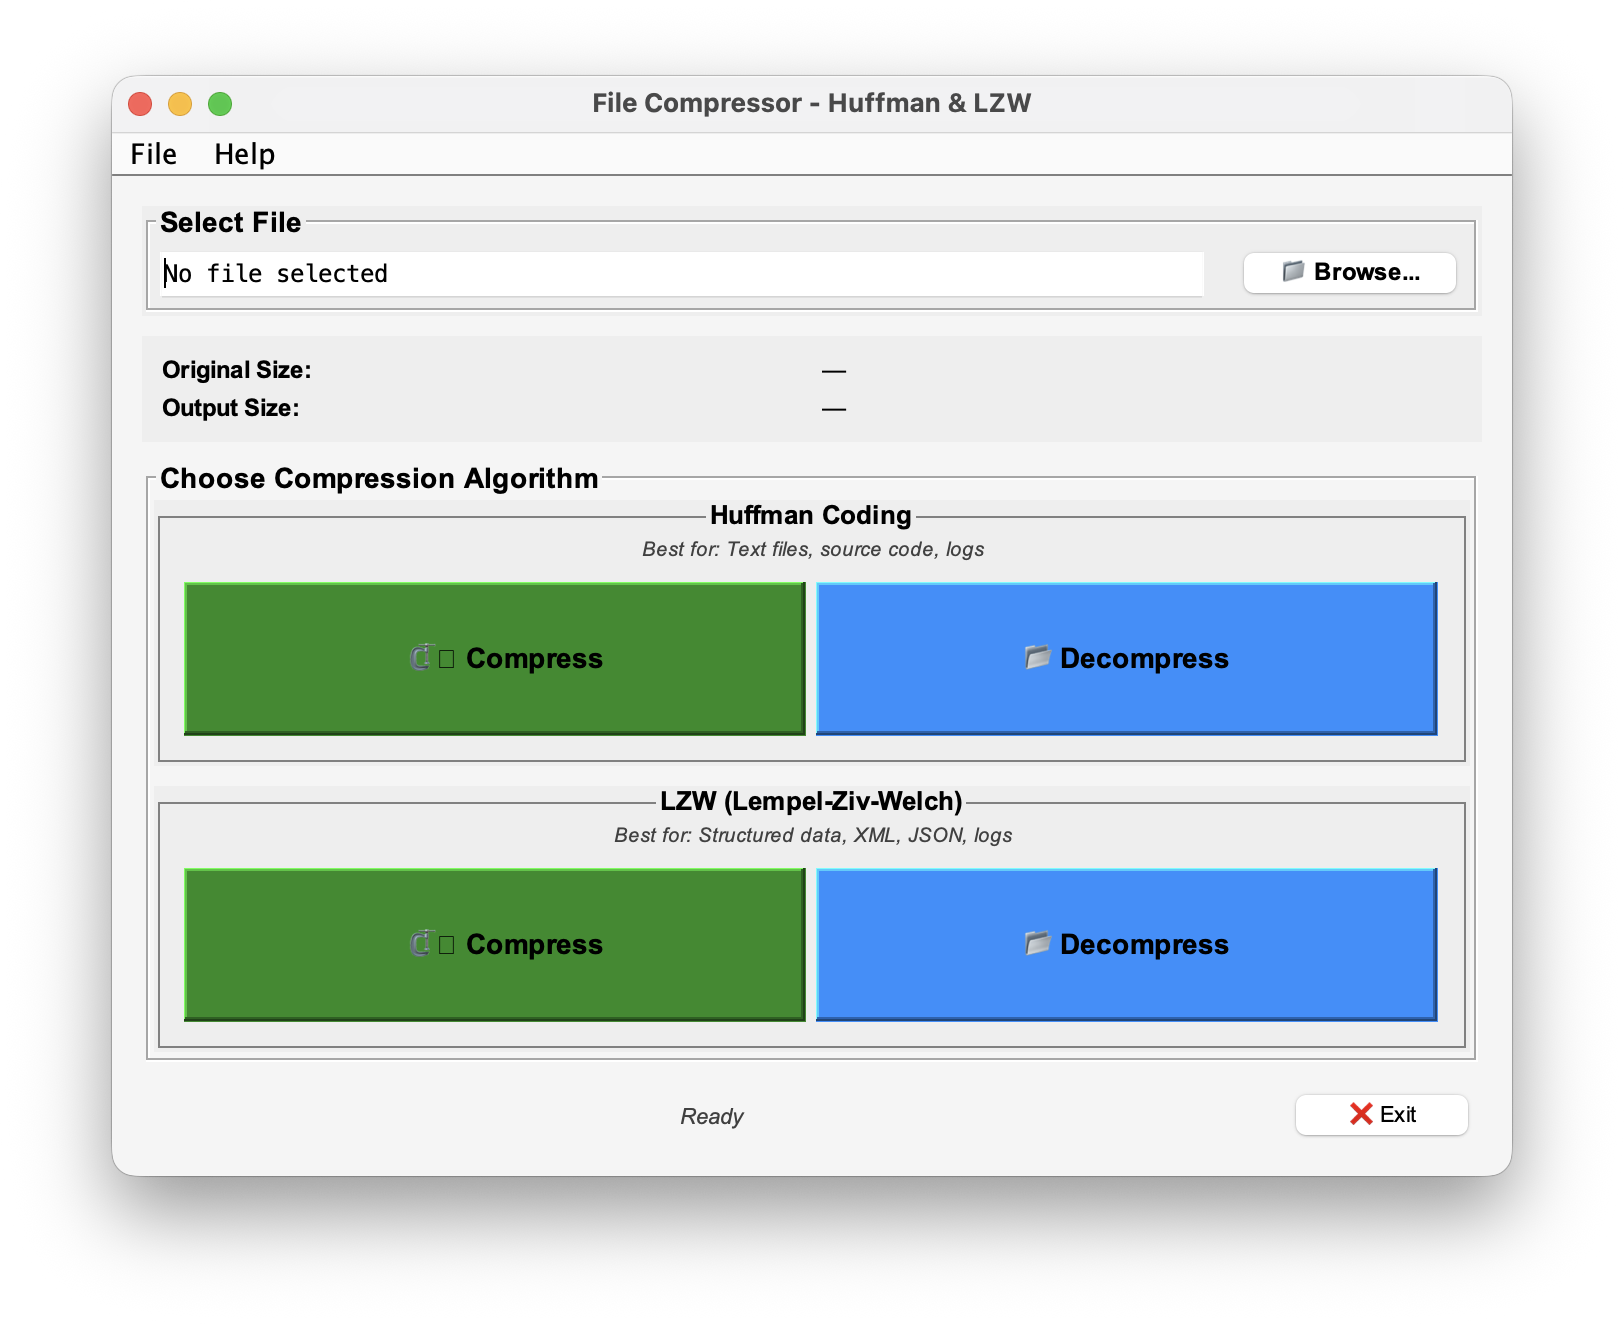Image resolution: width=1624 pixels, height=1324 pixels.
Task: Click the 'No file selected' path field
Action: click(x=680, y=274)
